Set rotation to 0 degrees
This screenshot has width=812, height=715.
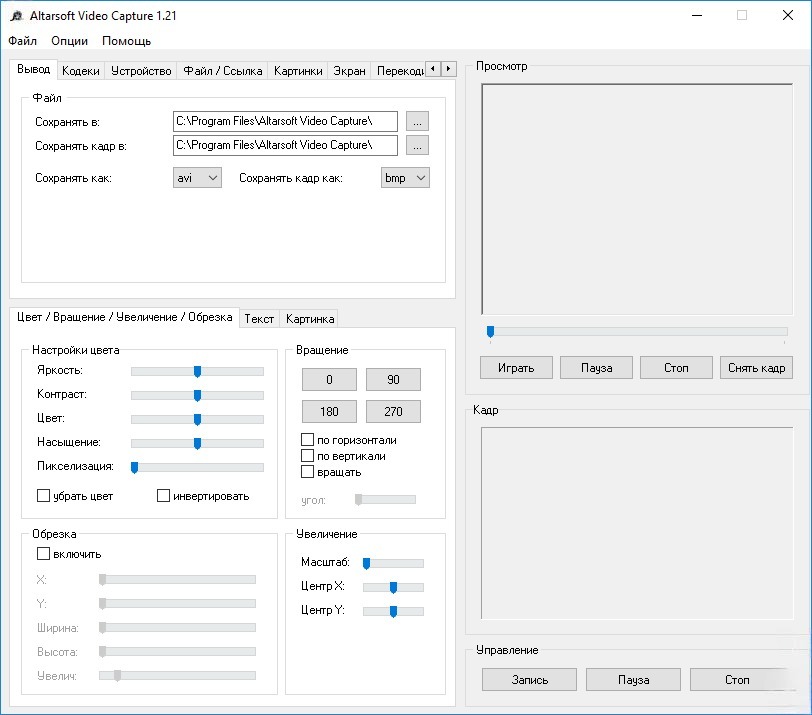(x=329, y=380)
